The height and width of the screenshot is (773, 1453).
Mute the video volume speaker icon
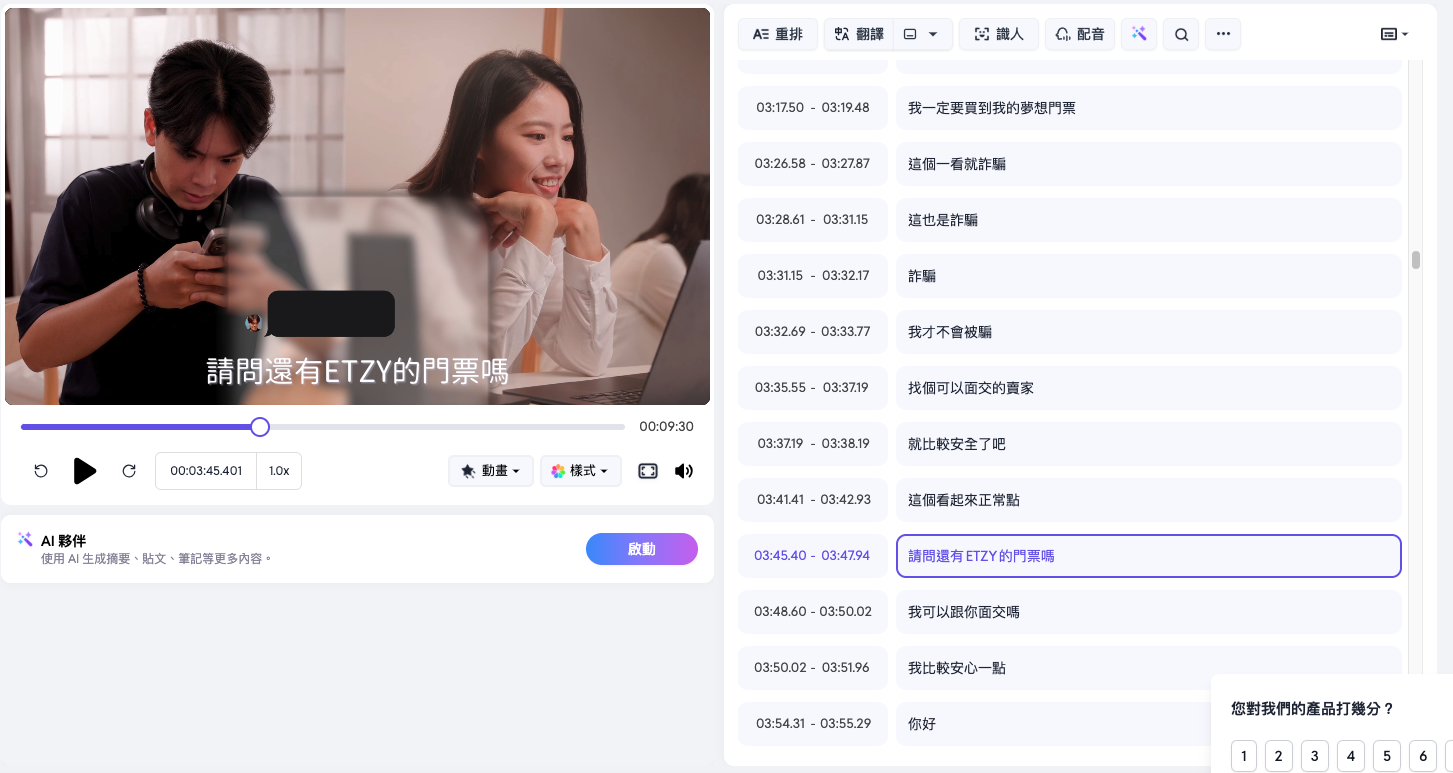point(684,471)
